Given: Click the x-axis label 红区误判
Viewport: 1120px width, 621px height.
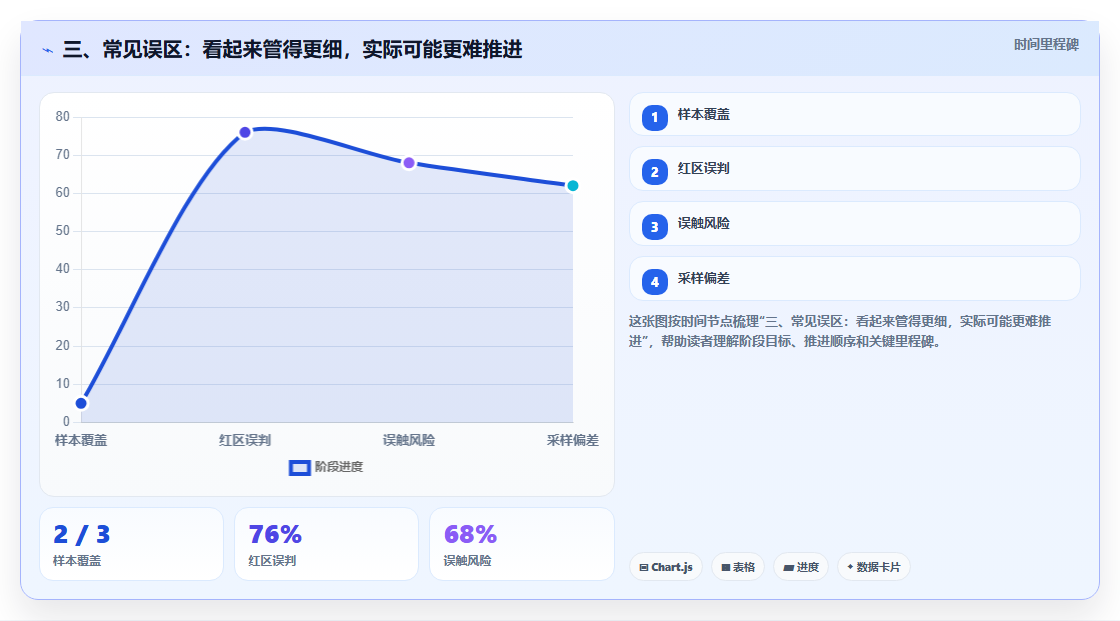Looking at the screenshot, I should click(x=245, y=440).
